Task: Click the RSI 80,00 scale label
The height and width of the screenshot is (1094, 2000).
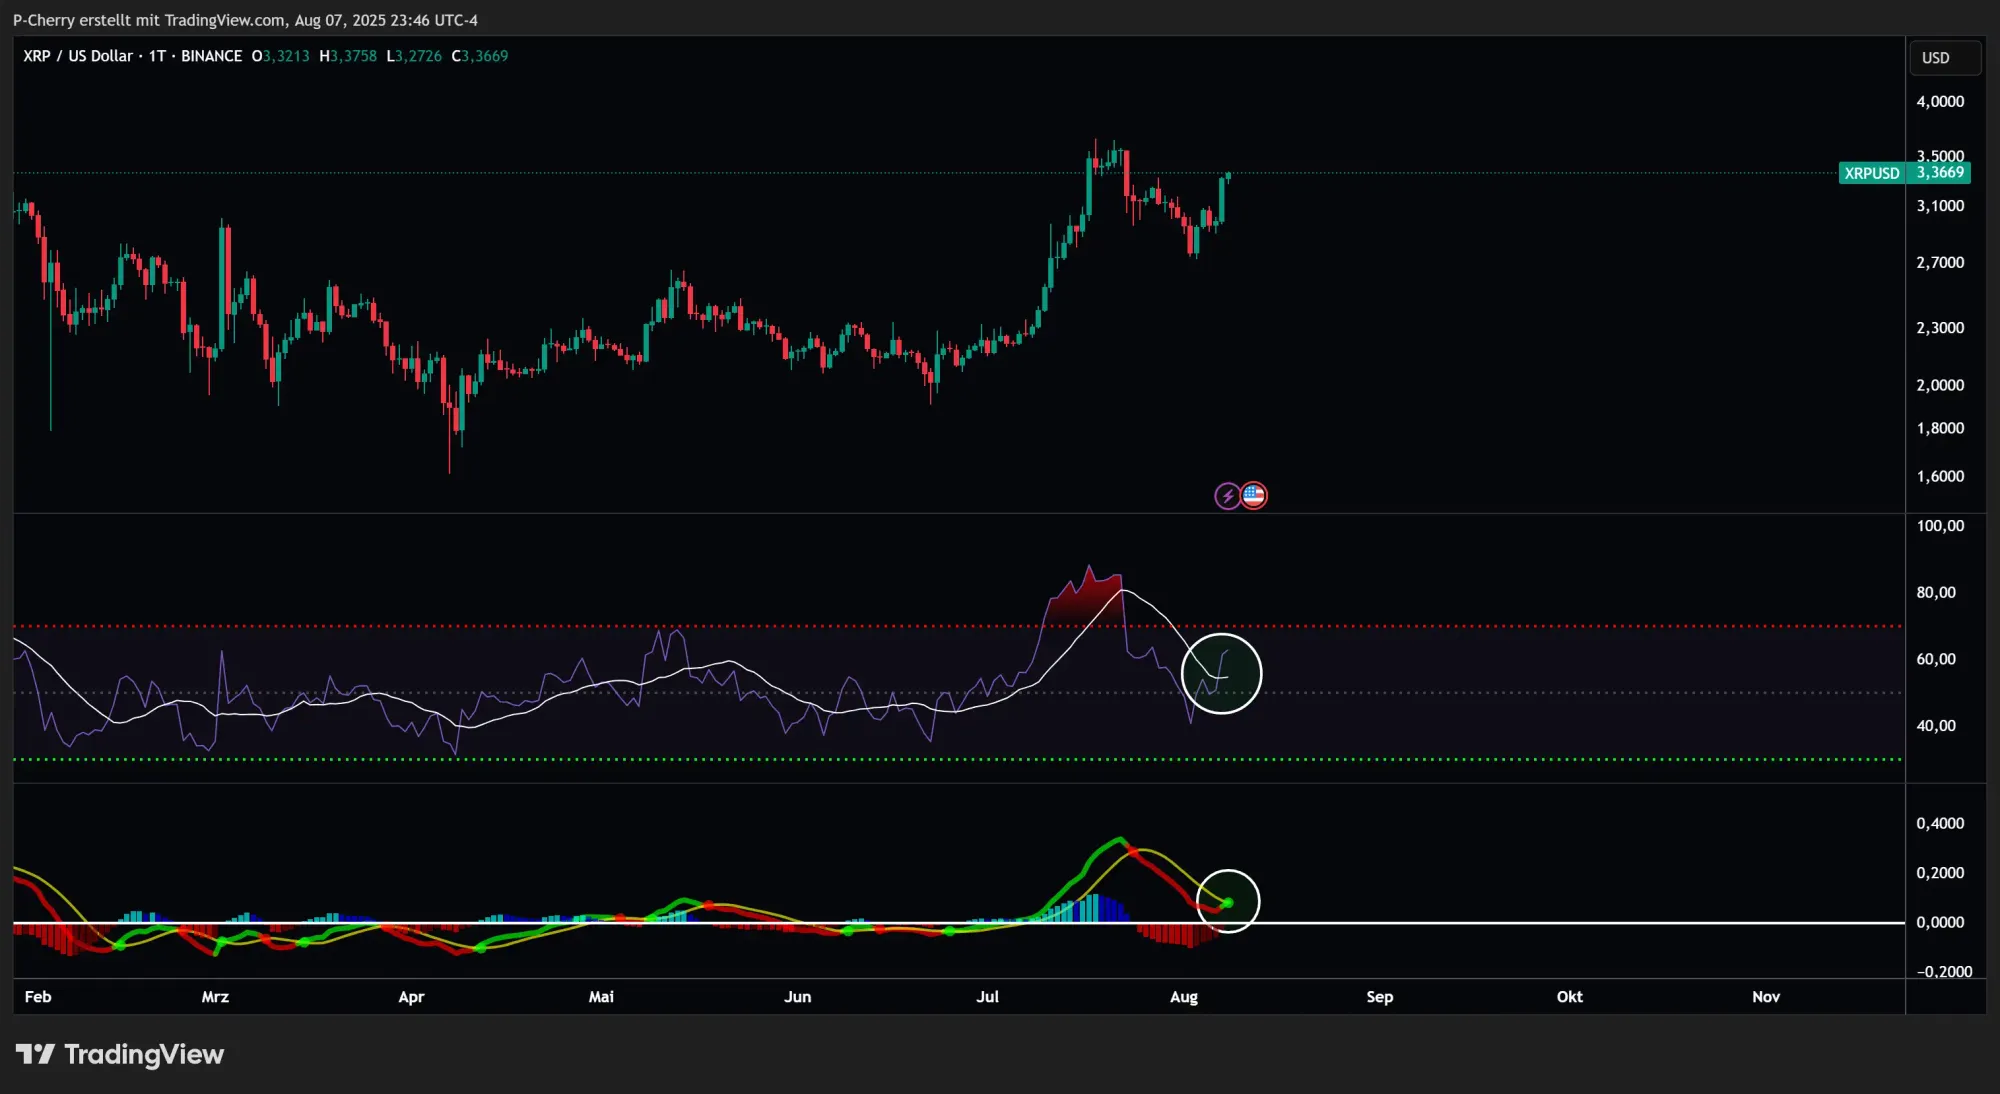Action: [1936, 593]
